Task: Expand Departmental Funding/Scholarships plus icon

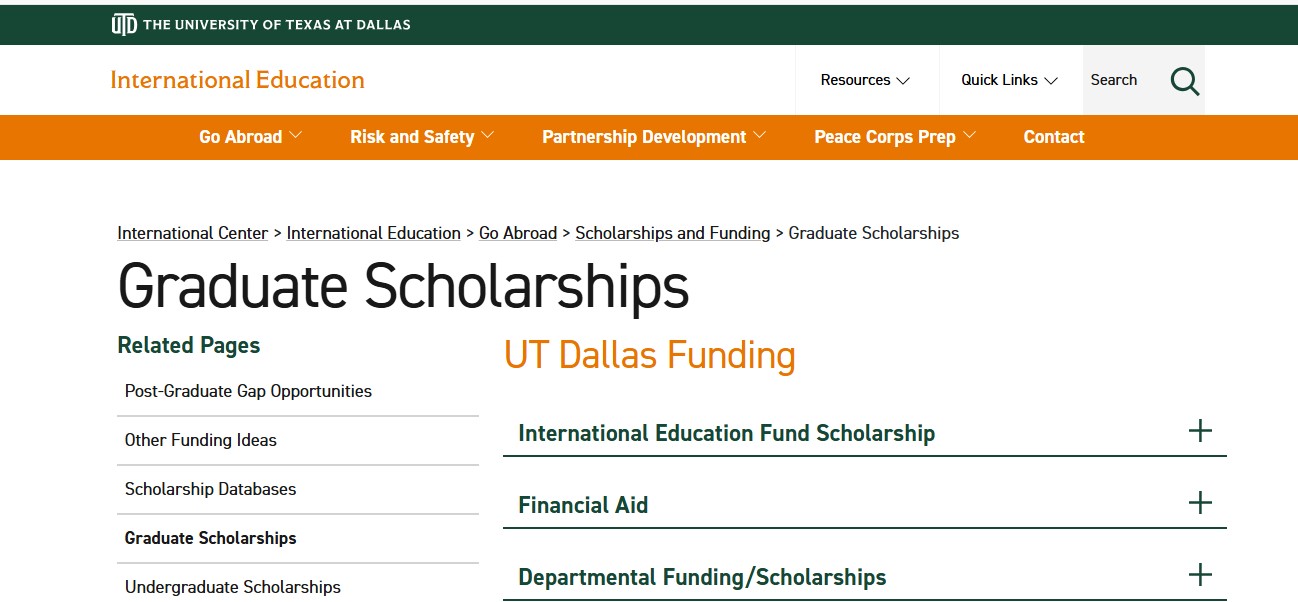Action: coord(1199,575)
